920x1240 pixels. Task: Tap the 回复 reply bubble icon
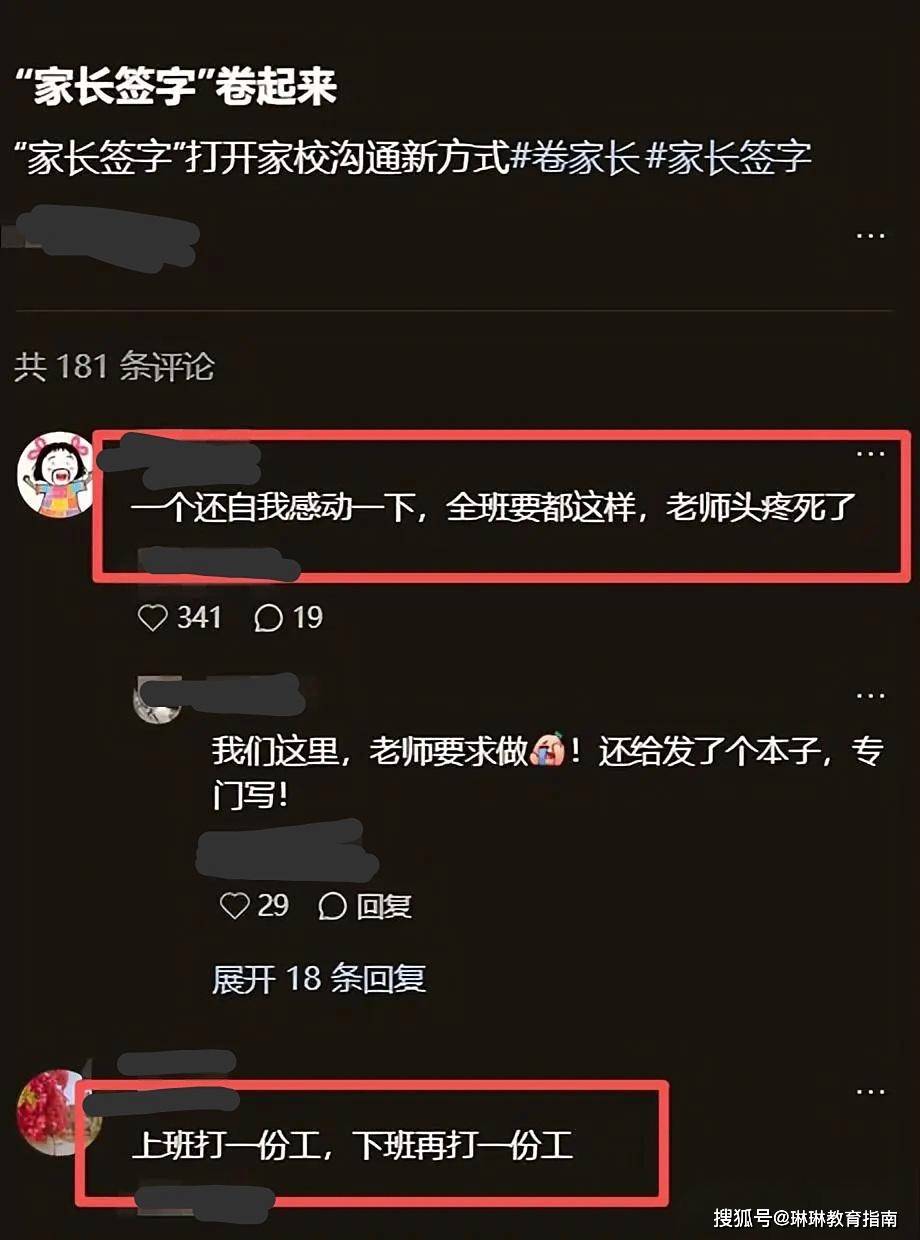coord(332,907)
